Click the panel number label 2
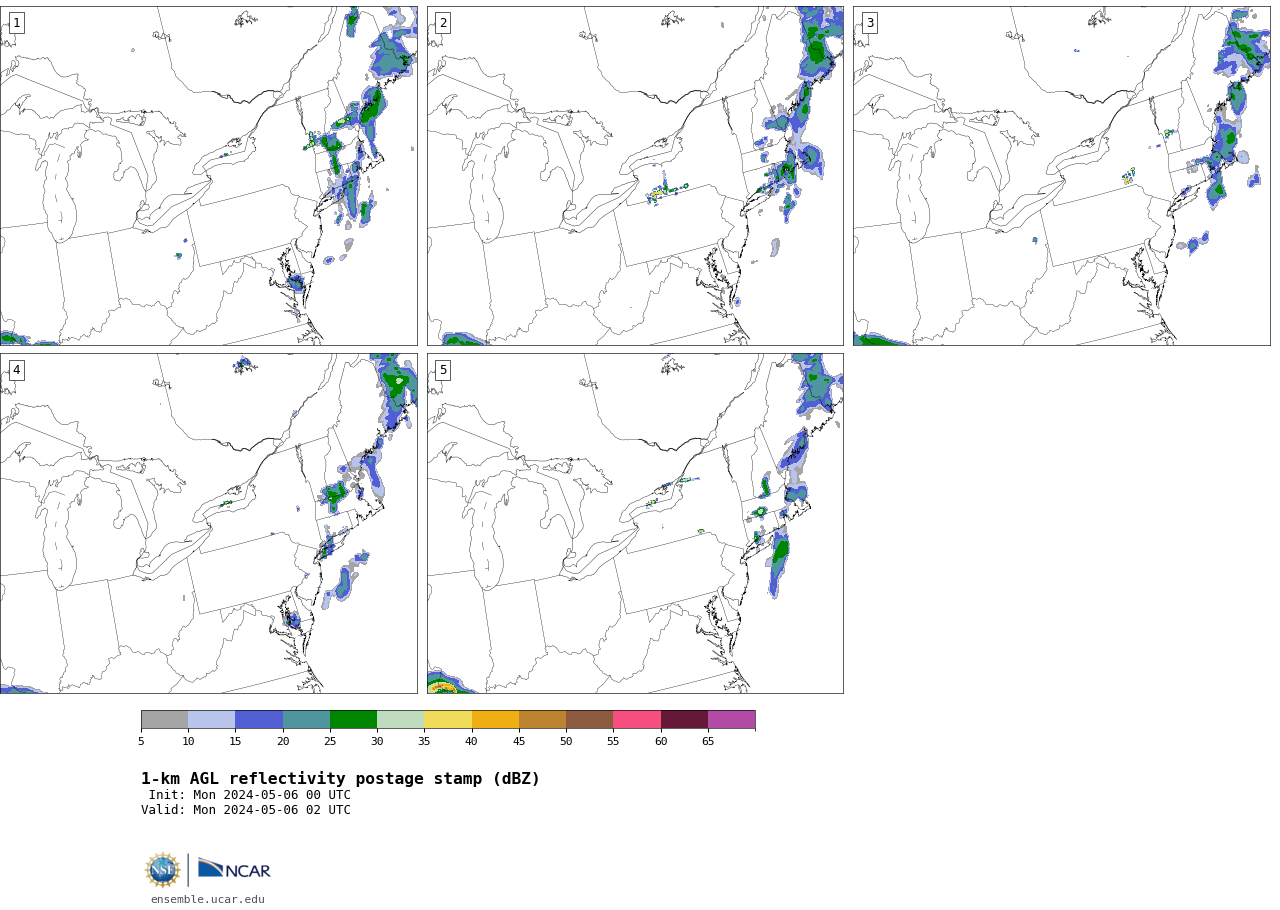1280x910 pixels. (443, 23)
